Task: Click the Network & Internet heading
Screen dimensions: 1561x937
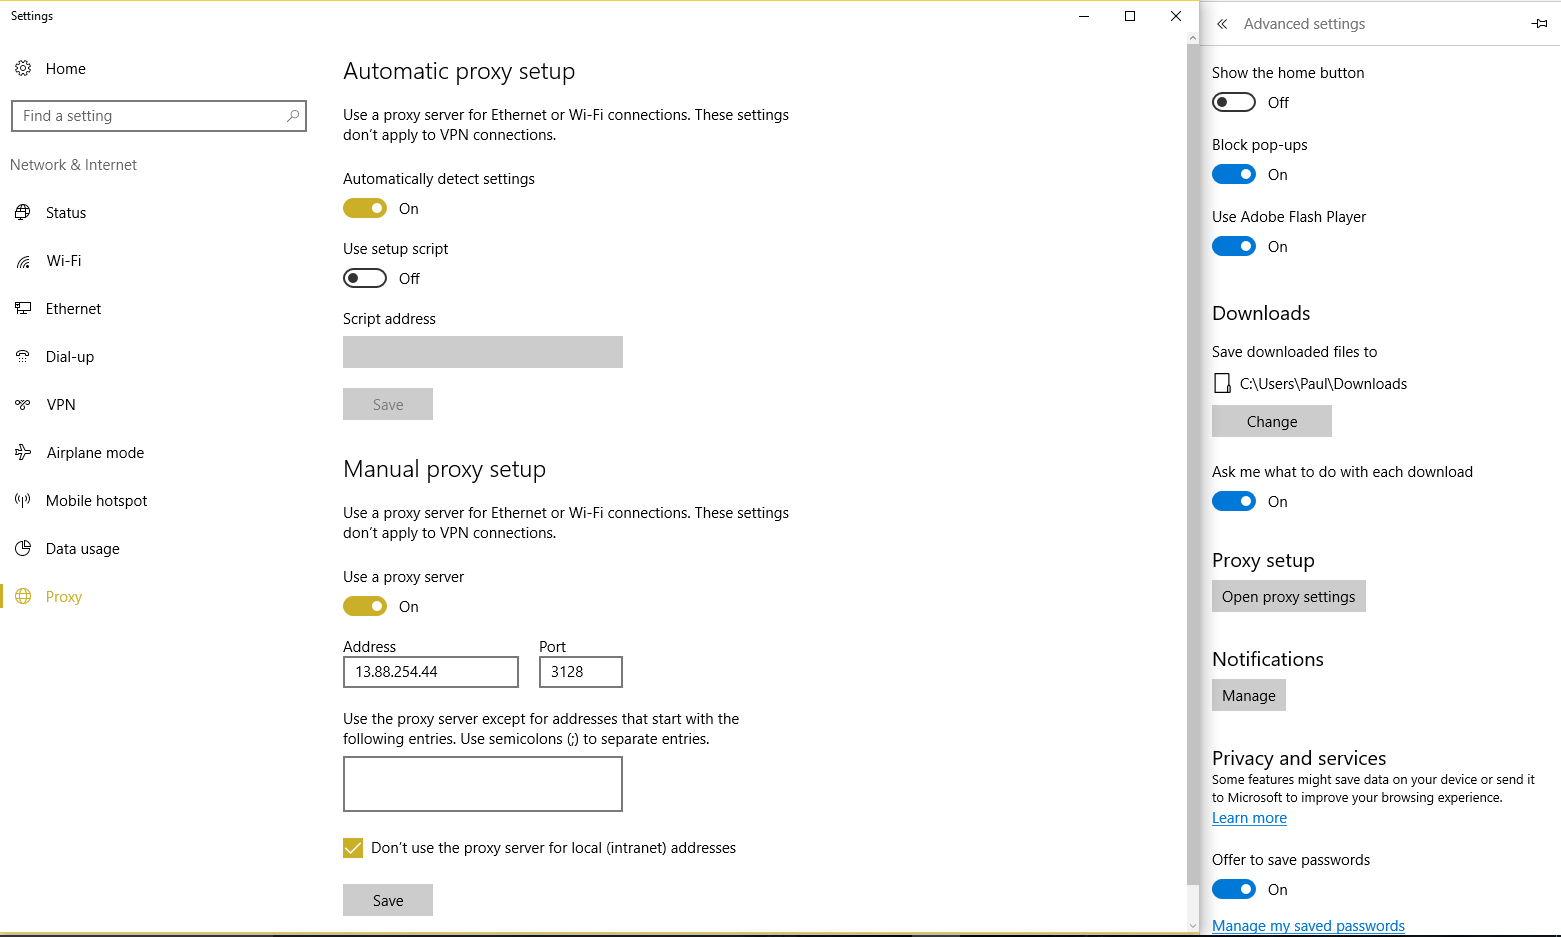Action: point(73,165)
